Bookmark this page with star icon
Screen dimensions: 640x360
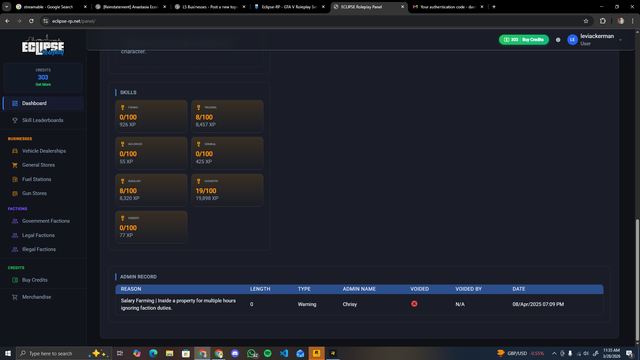point(586,21)
